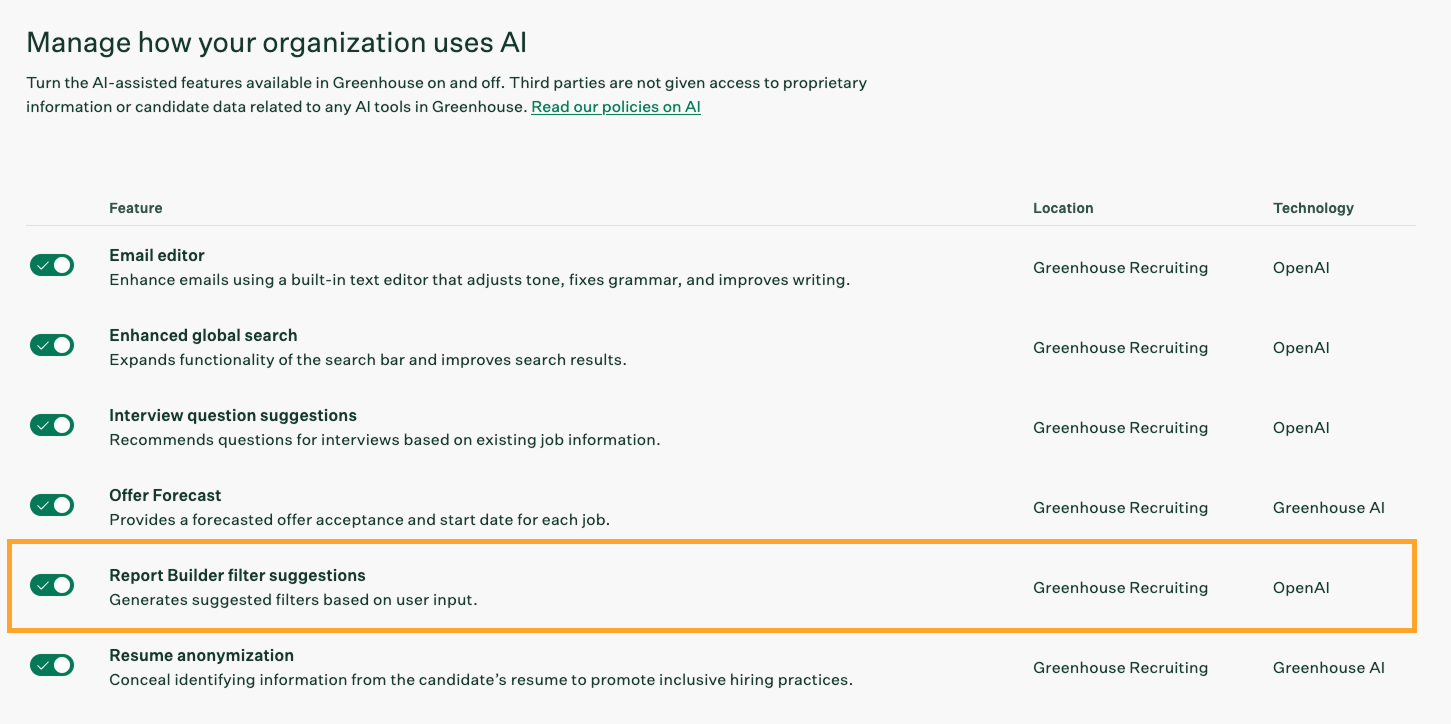Click Greenhouse AI next to Offer Forecast
The height and width of the screenshot is (724, 1451).
[1328, 507]
